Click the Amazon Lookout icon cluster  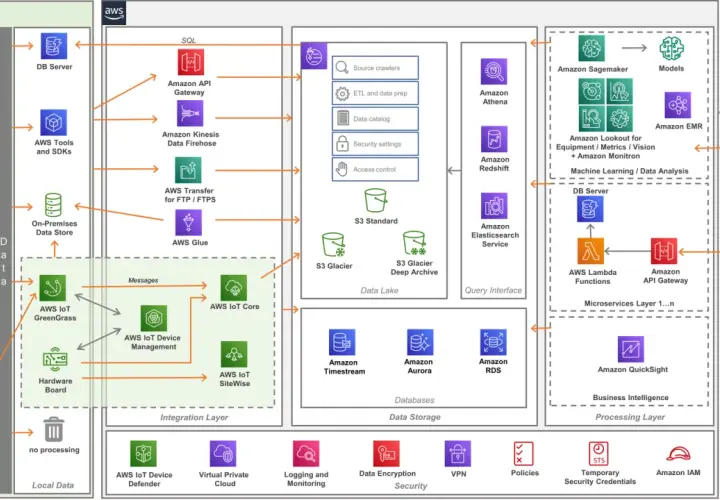click(x=605, y=105)
